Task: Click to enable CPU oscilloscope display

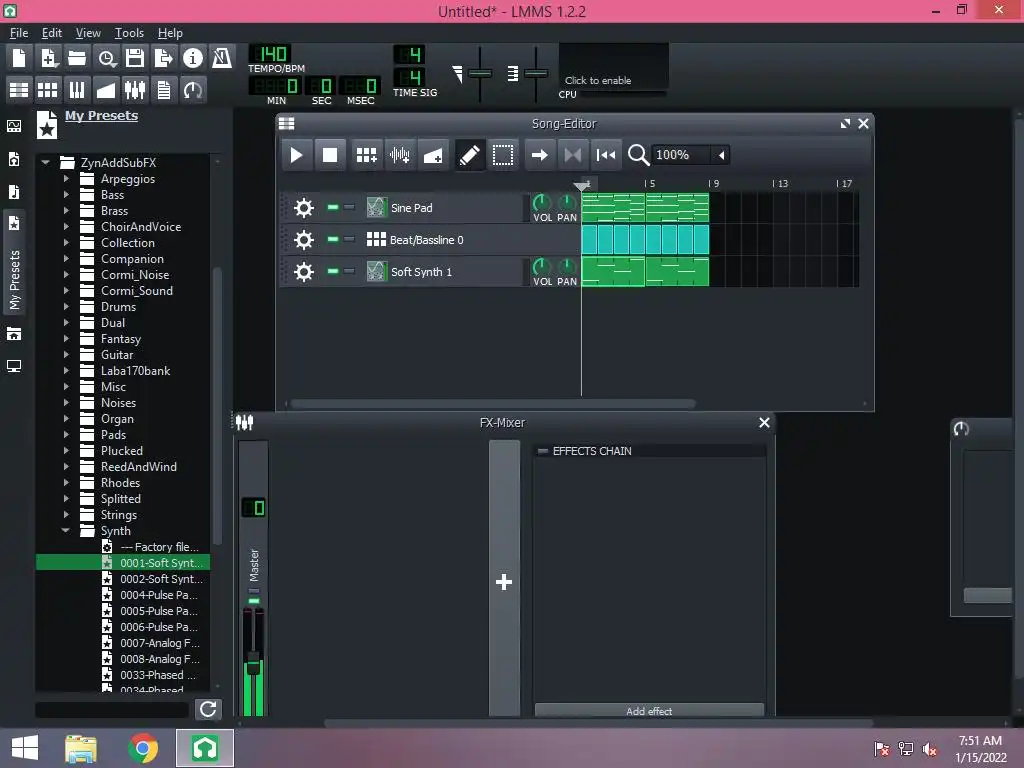Action: click(613, 67)
